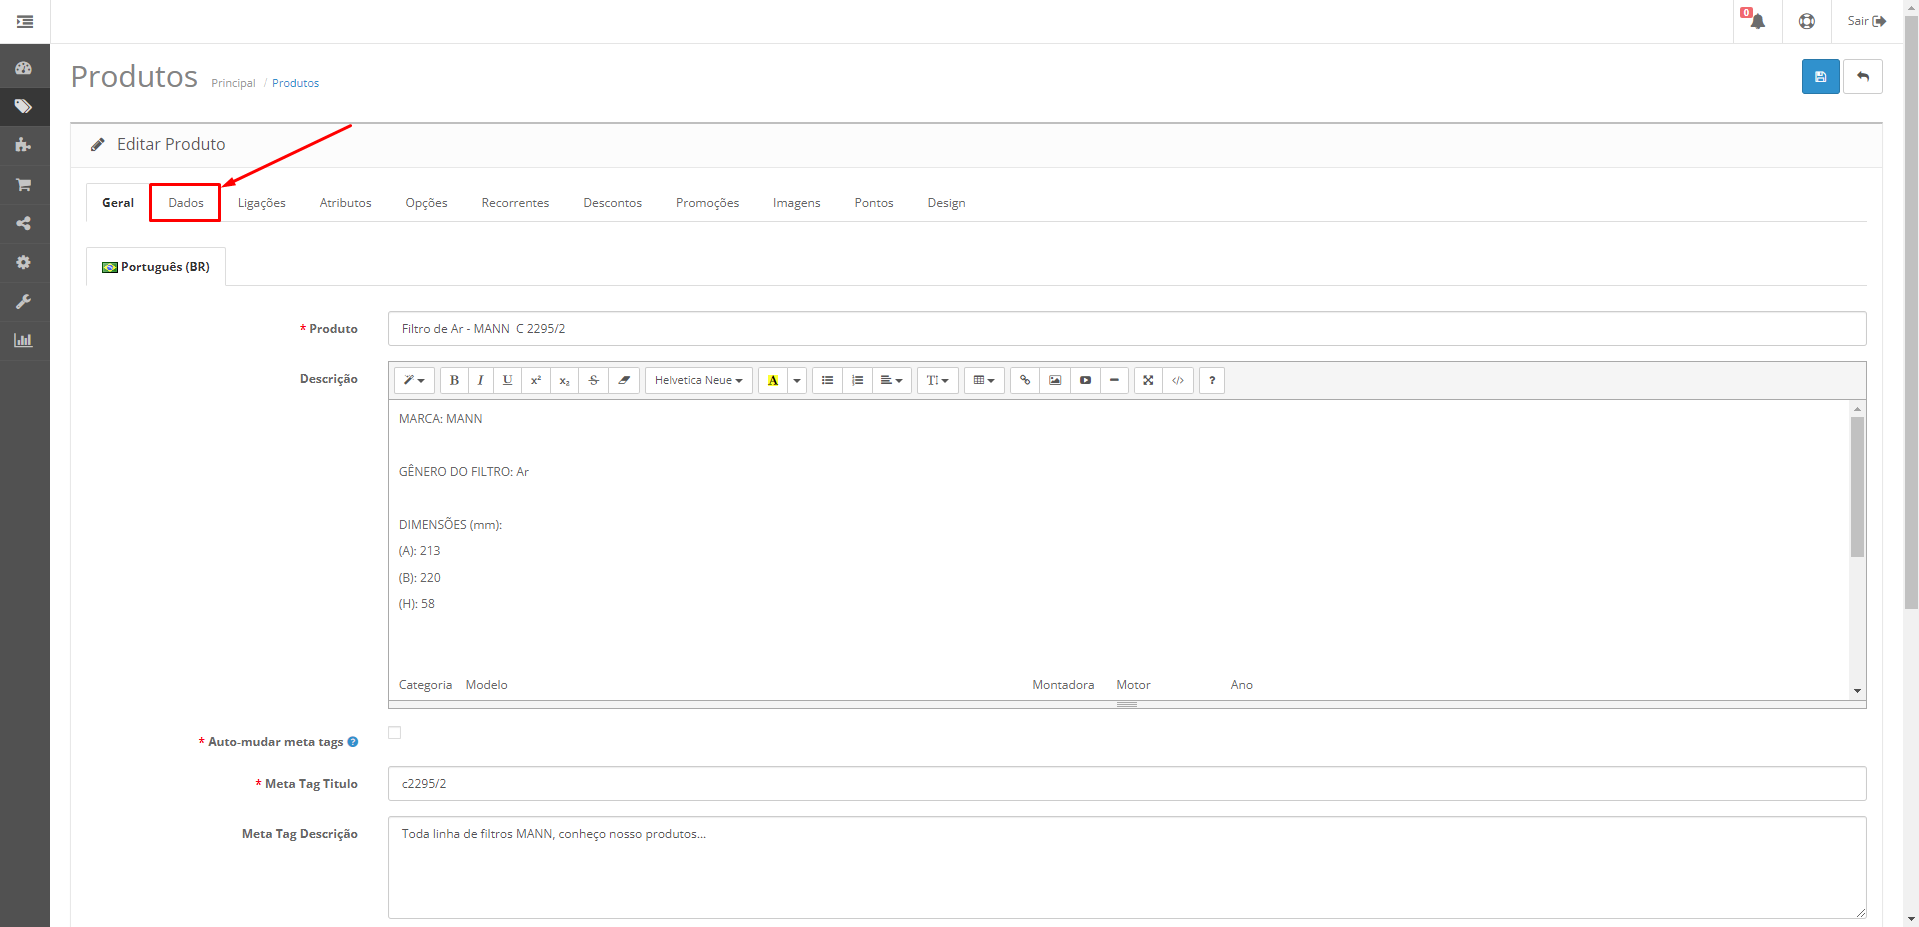Insert an ordered numbered list
1919x927 pixels.
tap(857, 380)
